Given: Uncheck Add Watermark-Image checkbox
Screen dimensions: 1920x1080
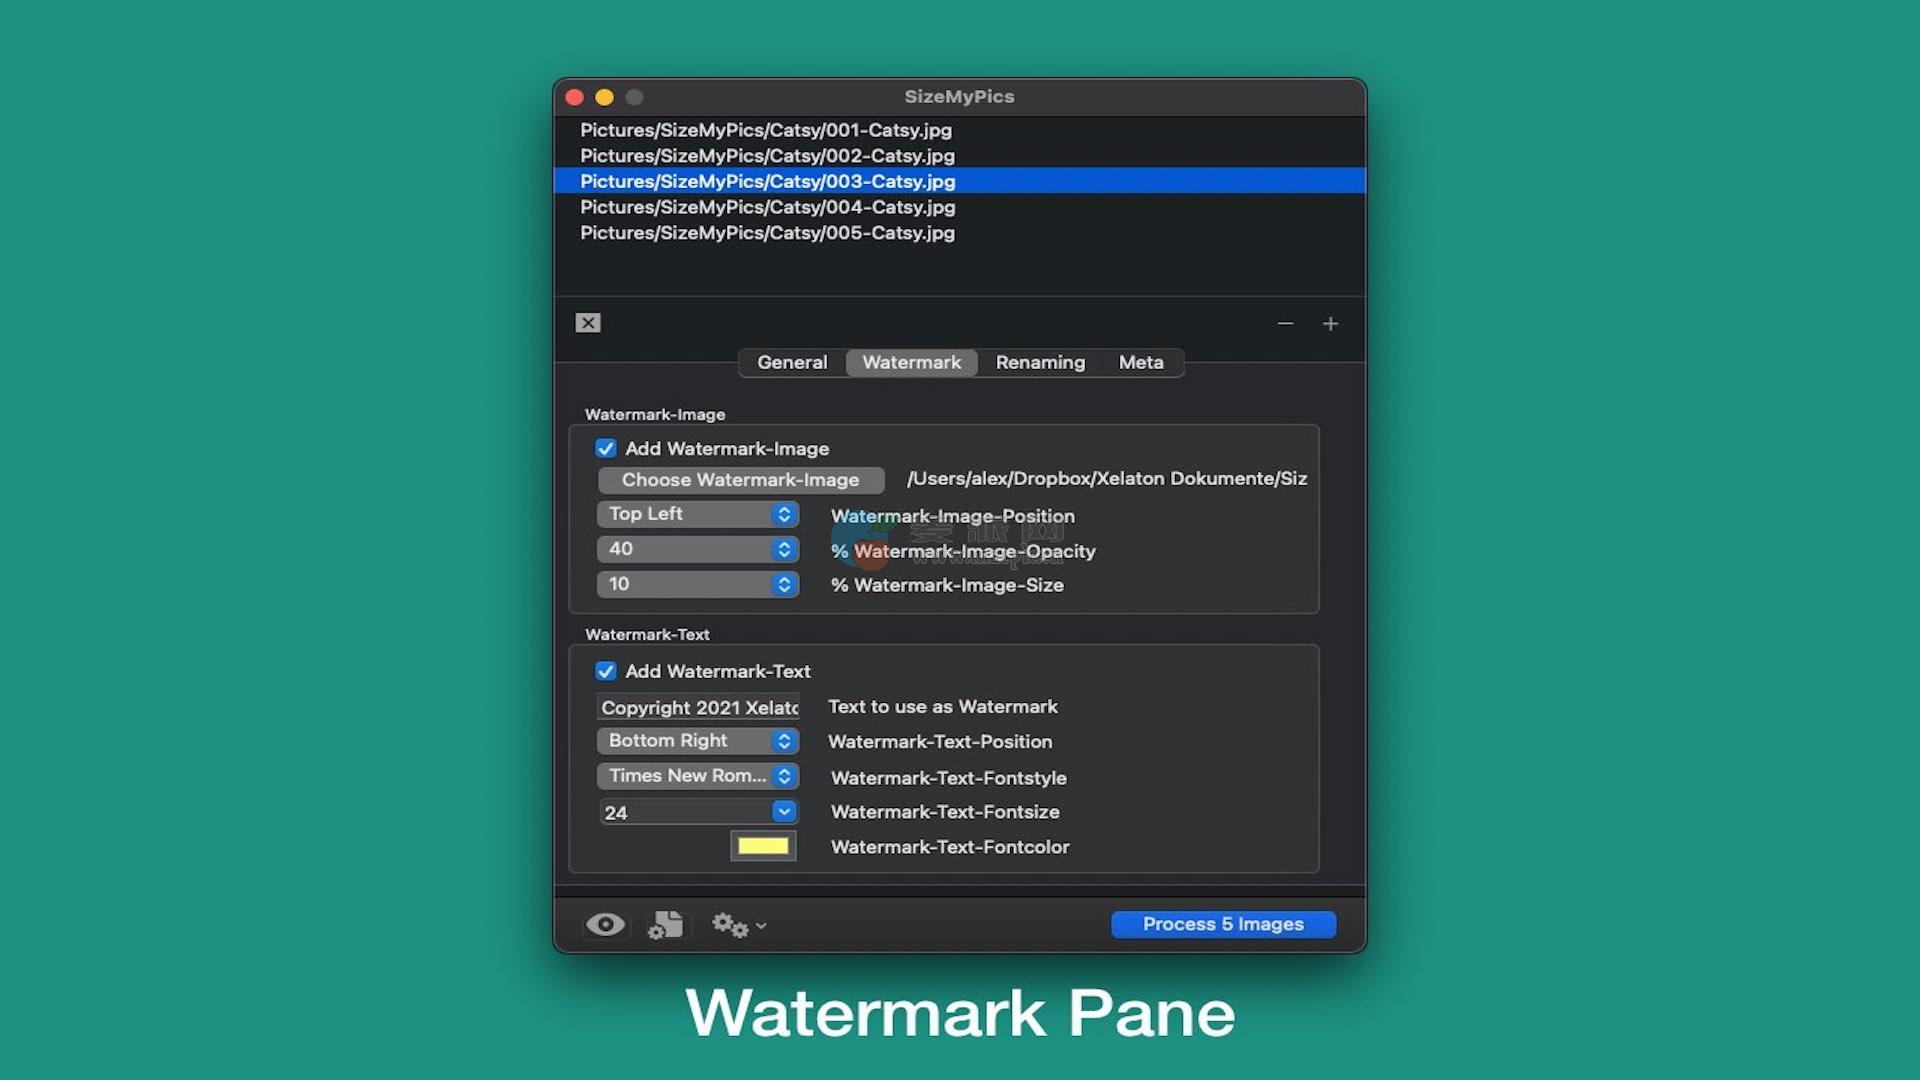Looking at the screenshot, I should click(x=606, y=449).
